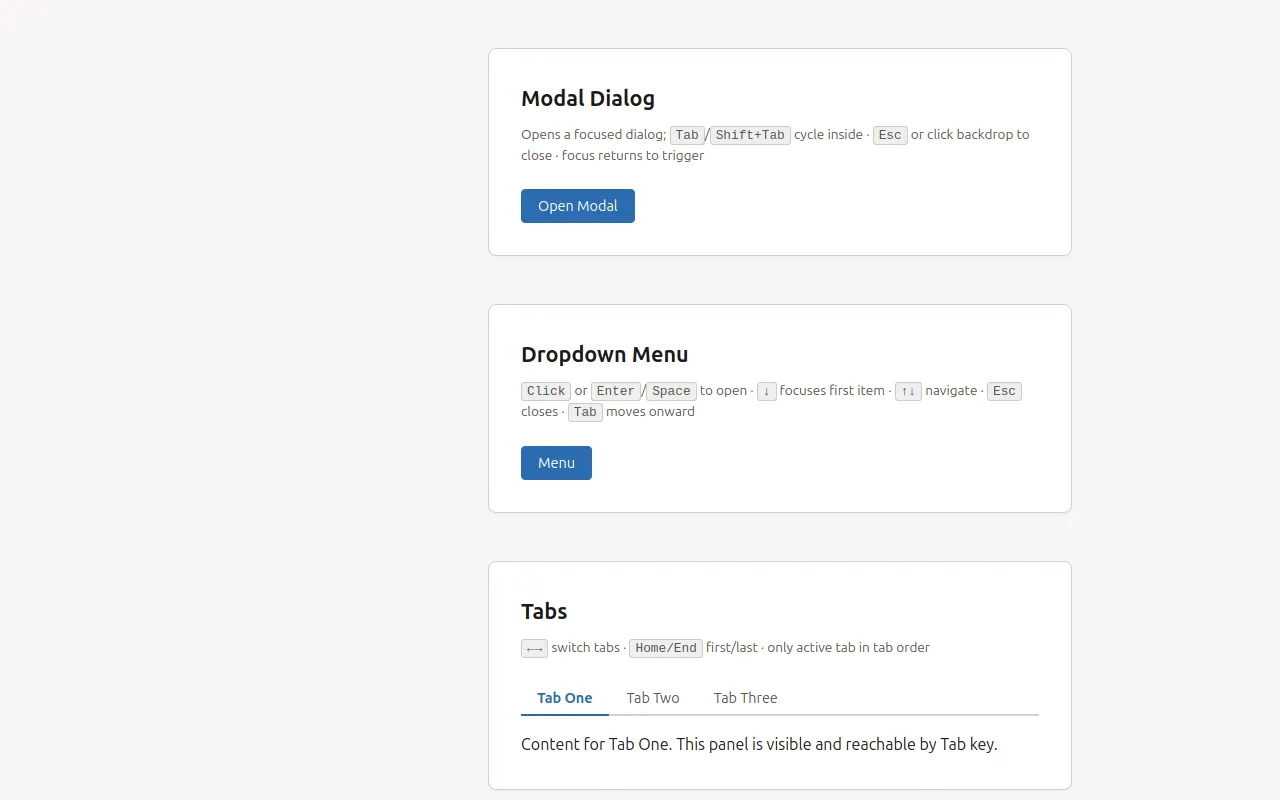Viewport: 1280px width, 800px height.
Task: Click the 'focus returns to trigger' text
Action: [633, 155]
